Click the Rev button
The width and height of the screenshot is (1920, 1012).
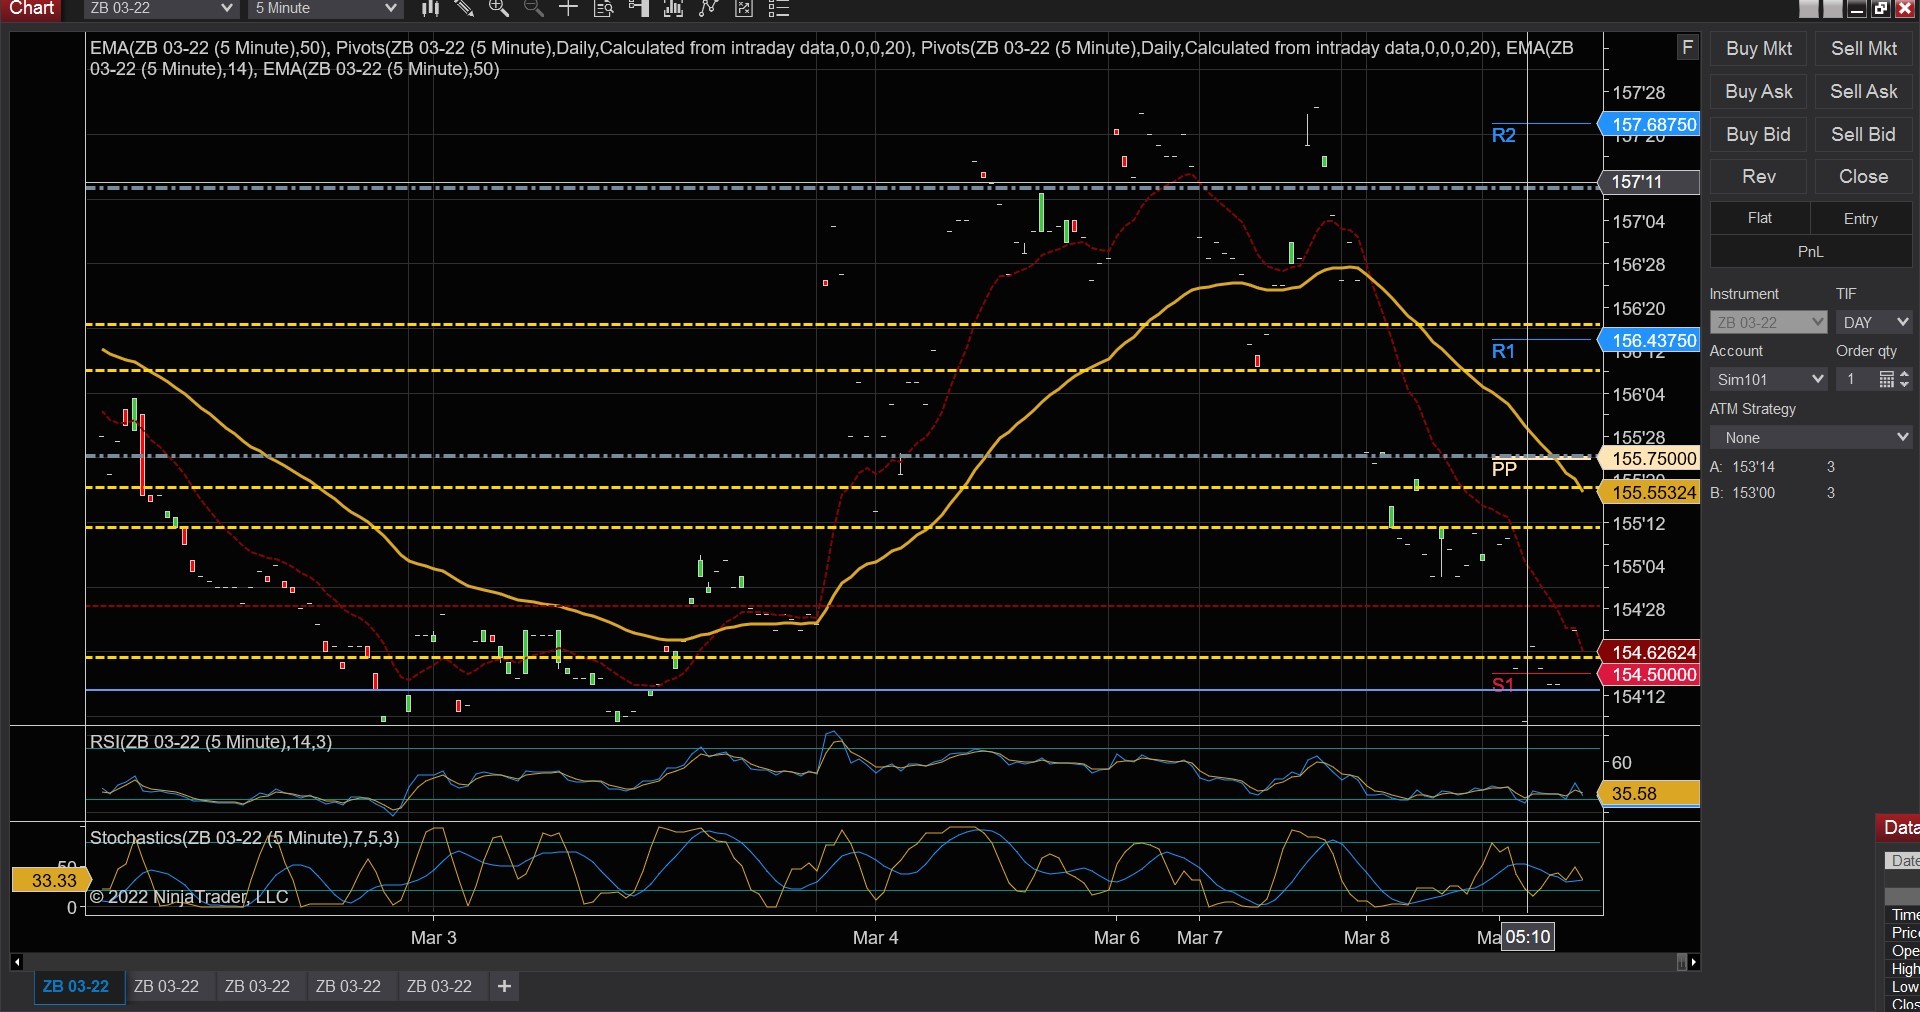[1759, 177]
